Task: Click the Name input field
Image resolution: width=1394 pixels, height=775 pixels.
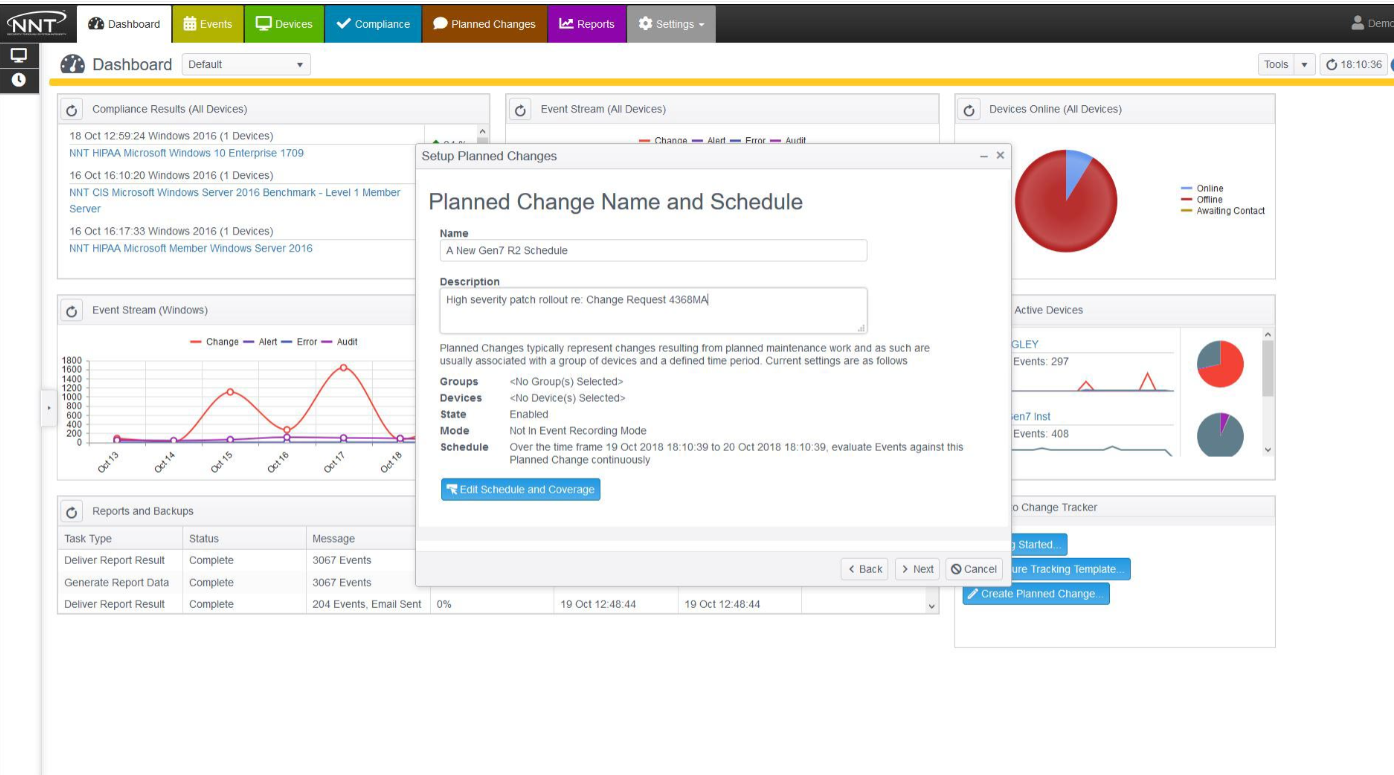Action: click(x=653, y=251)
